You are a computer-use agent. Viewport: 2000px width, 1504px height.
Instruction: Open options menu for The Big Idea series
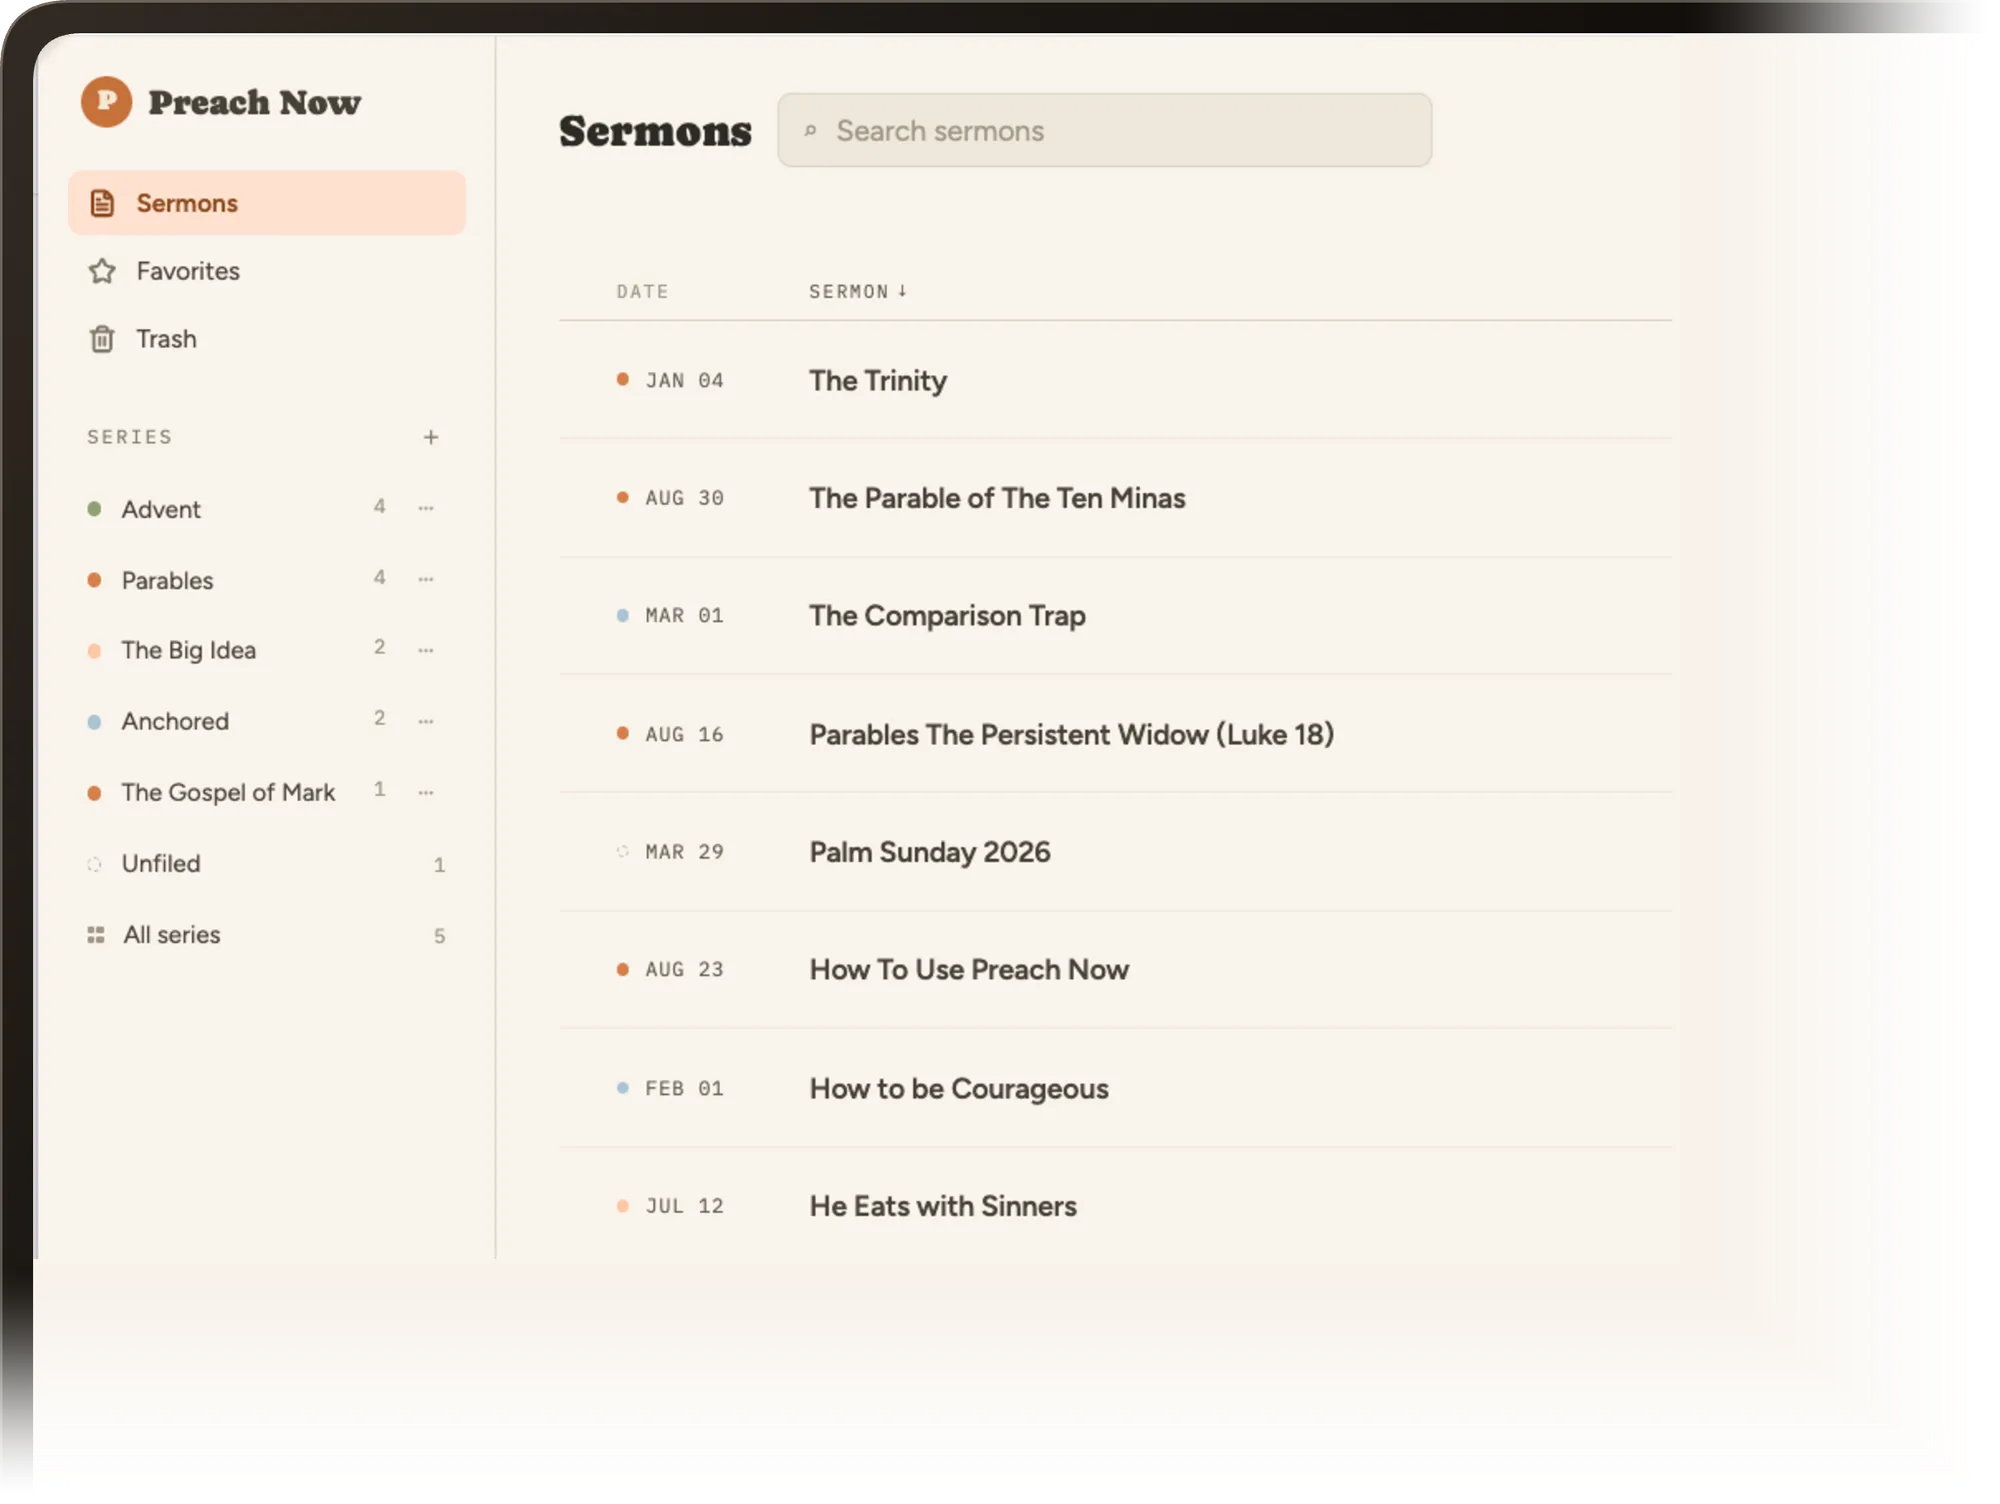pyautogui.click(x=426, y=650)
